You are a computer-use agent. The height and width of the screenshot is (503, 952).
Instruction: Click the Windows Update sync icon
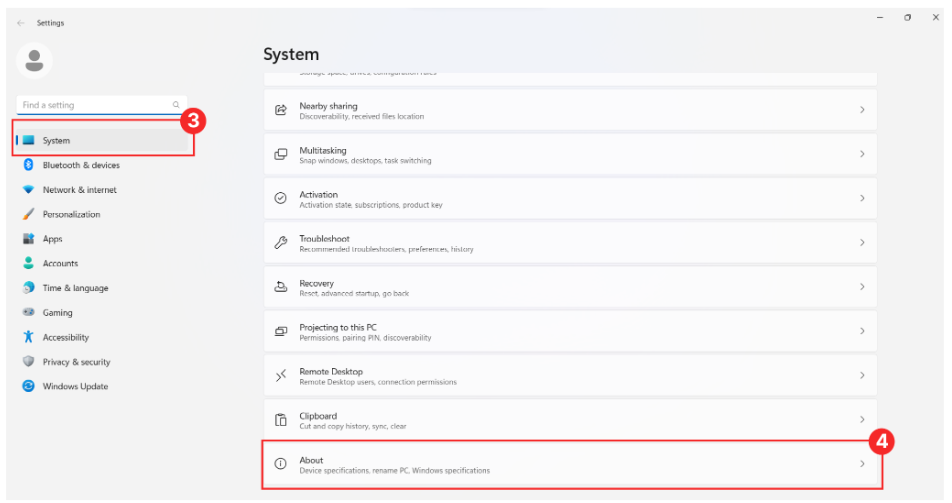(29, 386)
